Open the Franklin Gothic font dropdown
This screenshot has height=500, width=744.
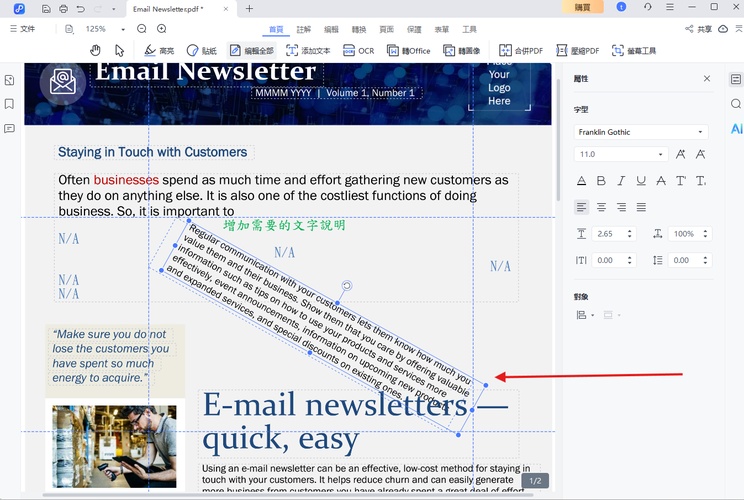click(x=641, y=132)
